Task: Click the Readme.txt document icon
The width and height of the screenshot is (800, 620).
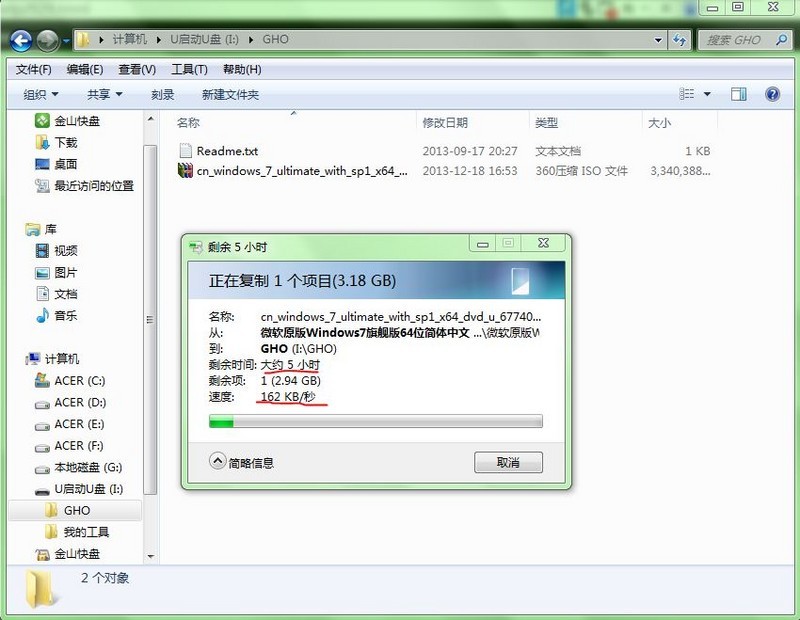Action: tap(185, 151)
